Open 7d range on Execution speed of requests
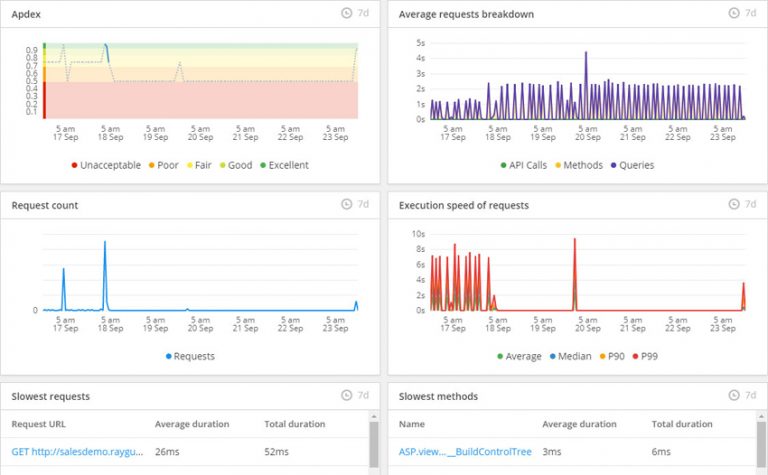This screenshot has width=768, height=475. pos(750,204)
